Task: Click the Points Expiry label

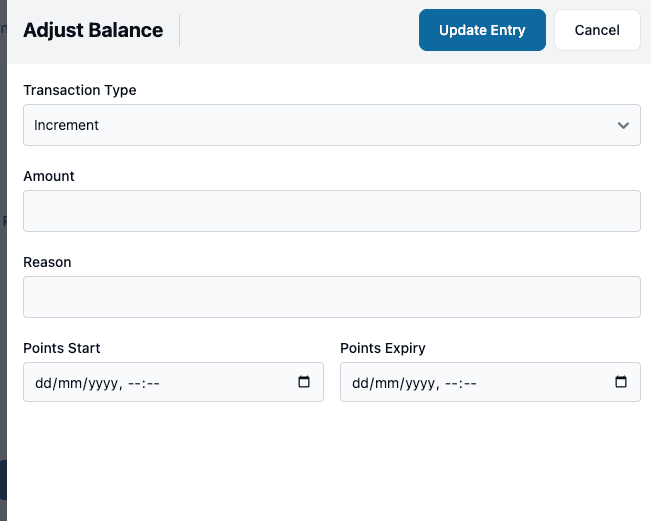Action: coord(383,348)
